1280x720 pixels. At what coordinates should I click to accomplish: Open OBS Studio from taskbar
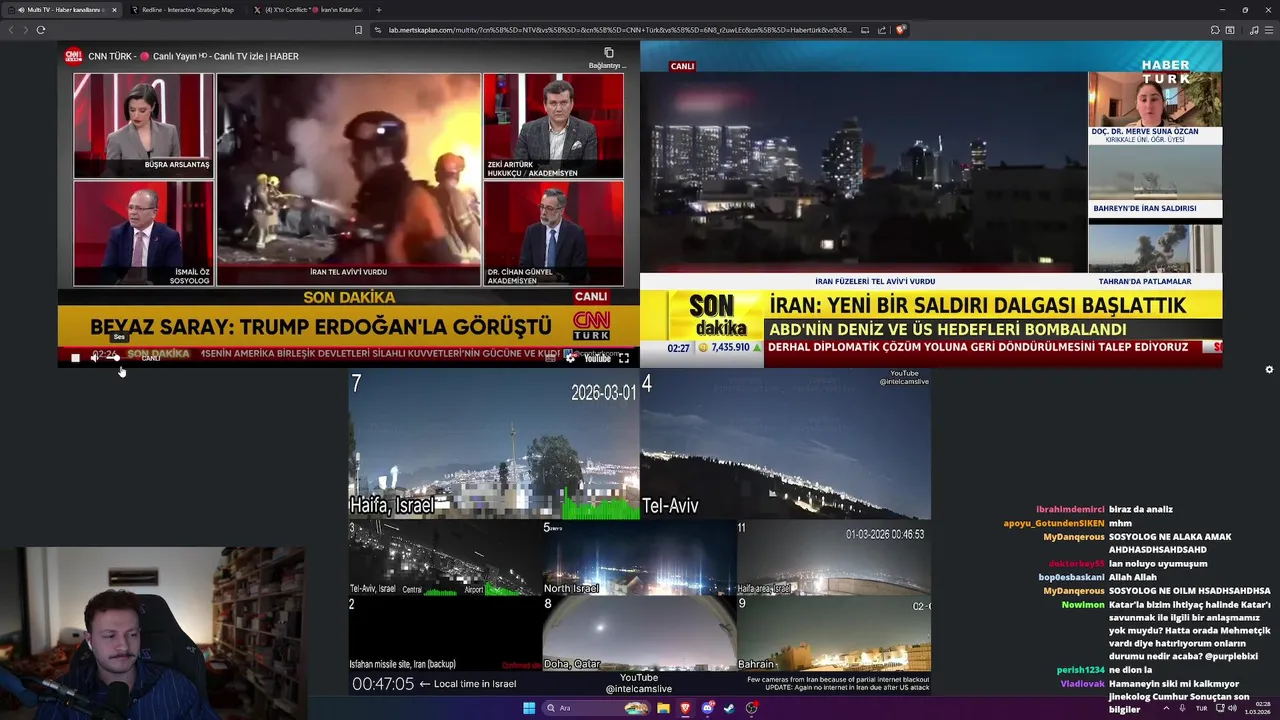751,708
